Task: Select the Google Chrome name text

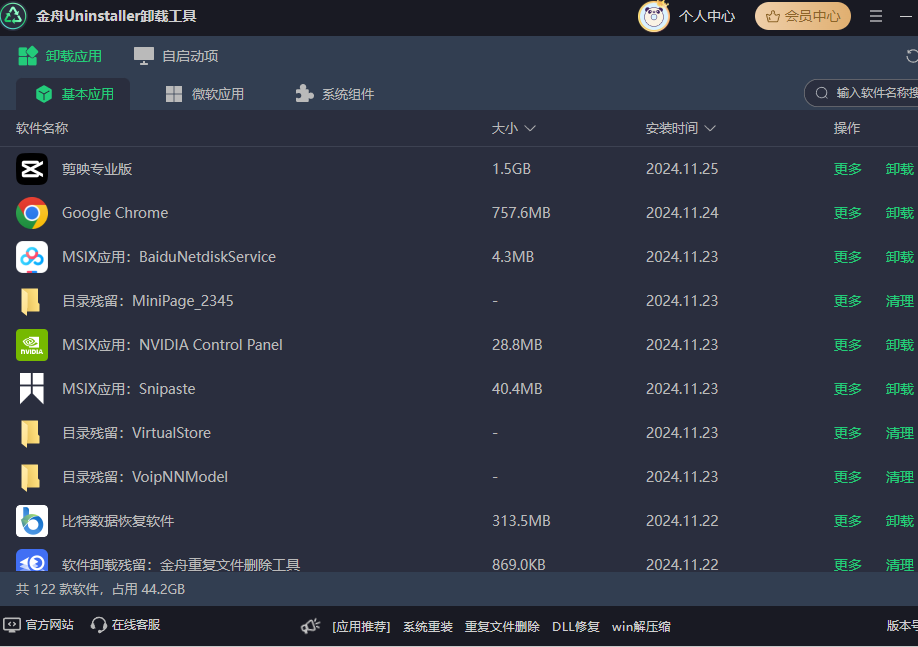Action: (115, 213)
